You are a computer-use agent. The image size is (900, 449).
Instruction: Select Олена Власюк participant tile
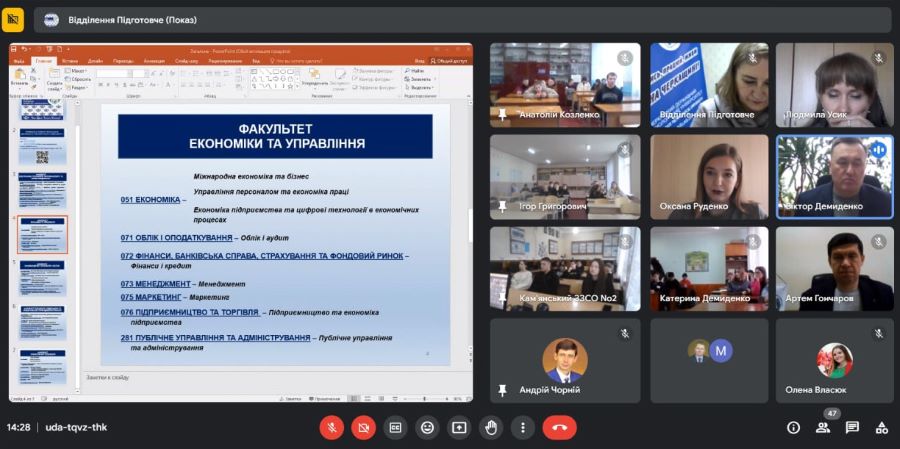pyautogui.click(x=835, y=361)
